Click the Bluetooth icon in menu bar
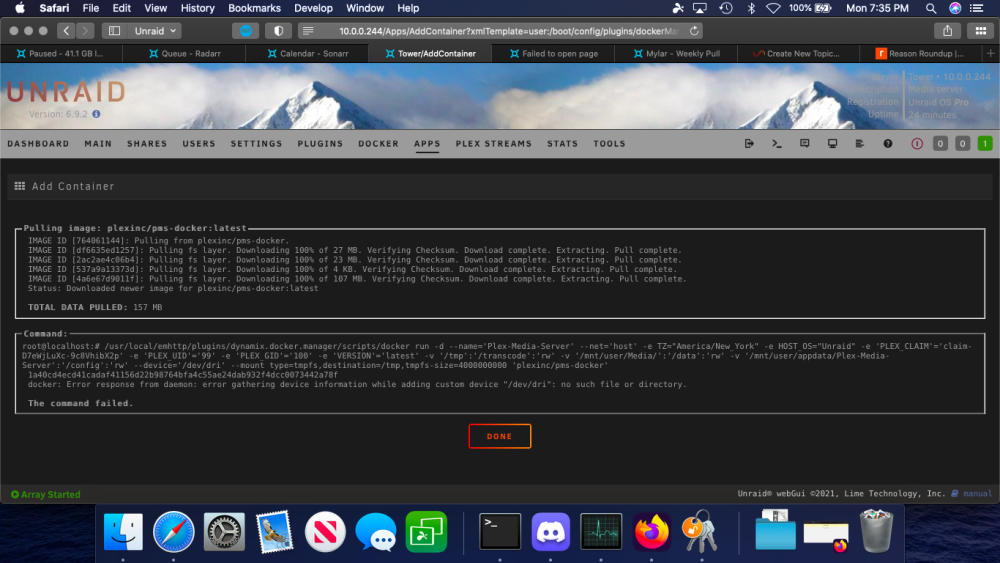1000x563 pixels. tap(751, 8)
